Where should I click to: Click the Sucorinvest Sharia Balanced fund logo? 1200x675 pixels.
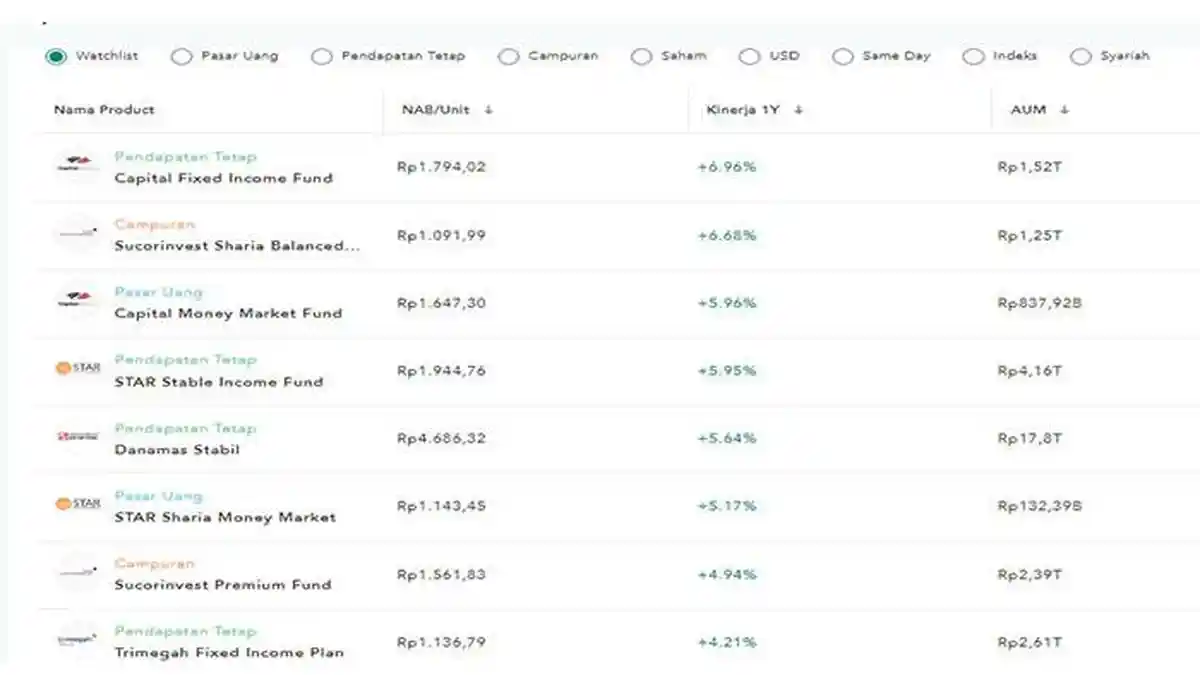coord(76,232)
